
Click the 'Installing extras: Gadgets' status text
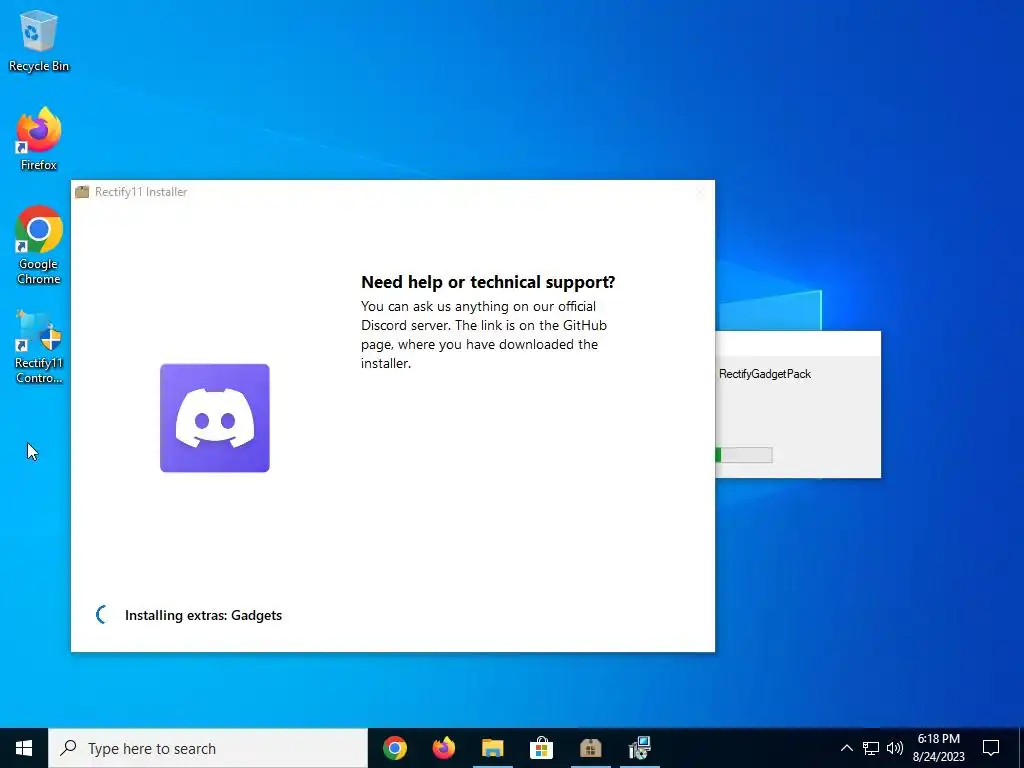pyautogui.click(x=203, y=615)
